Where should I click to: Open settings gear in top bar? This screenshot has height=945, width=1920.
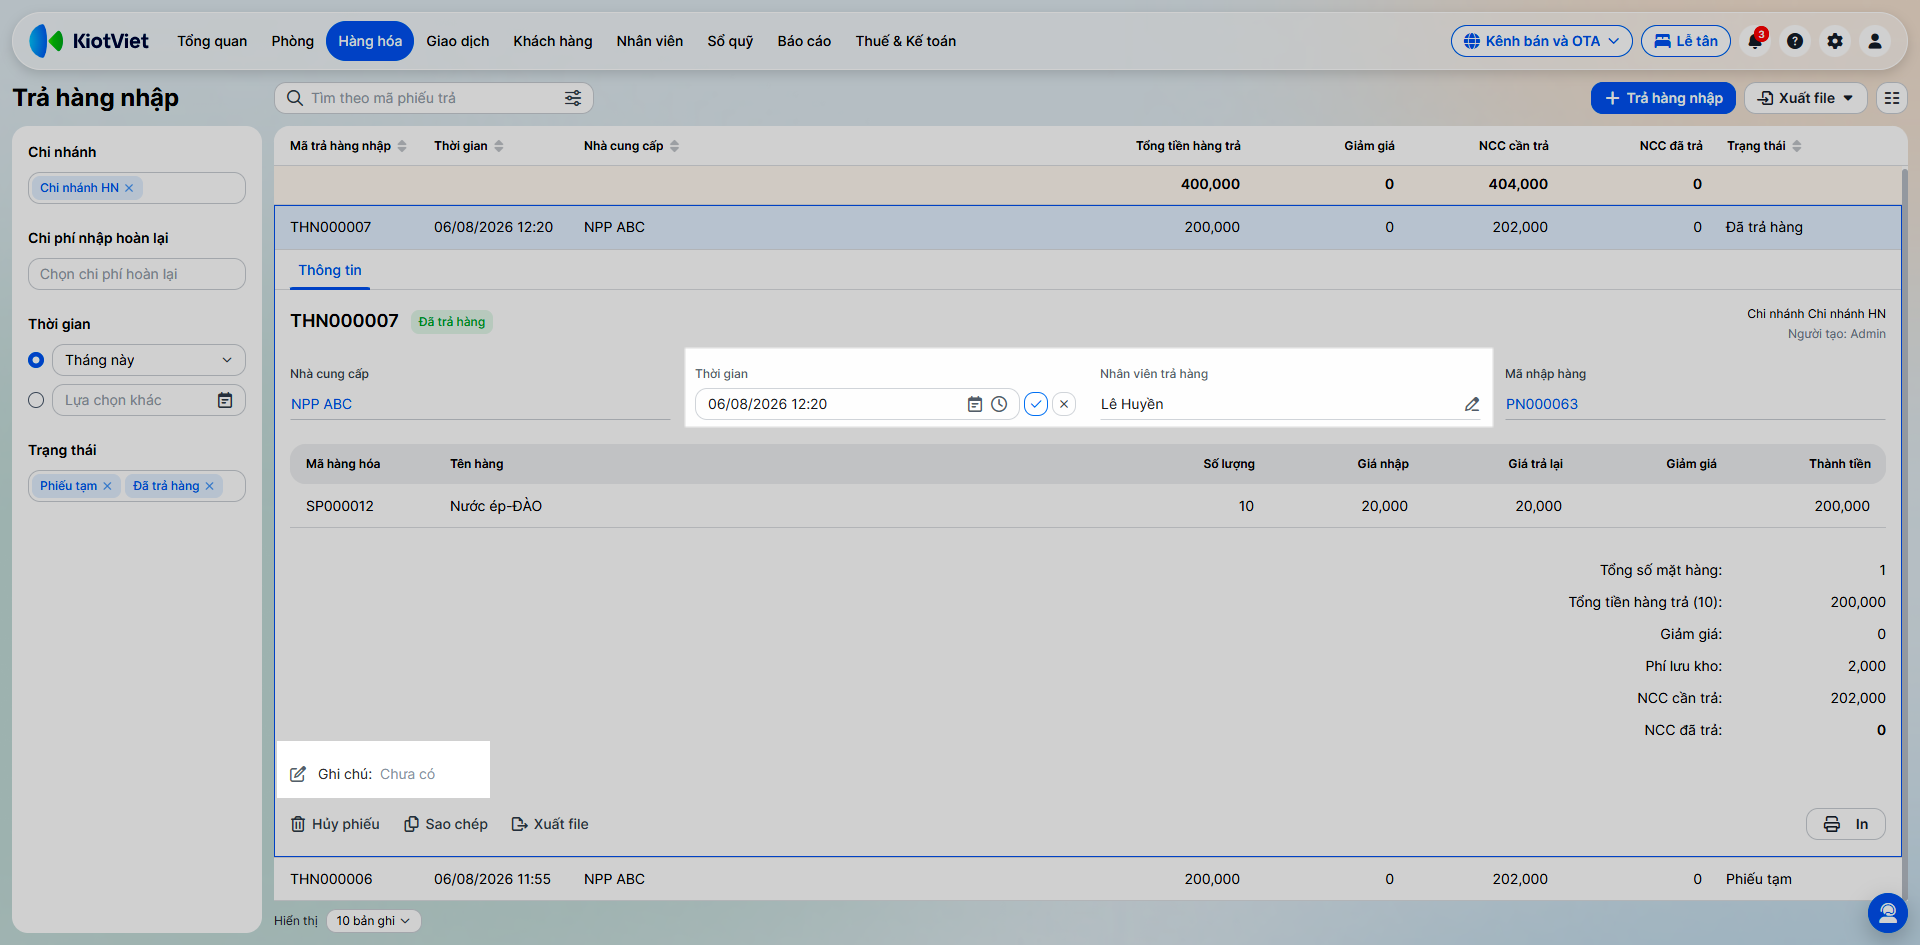(1835, 41)
